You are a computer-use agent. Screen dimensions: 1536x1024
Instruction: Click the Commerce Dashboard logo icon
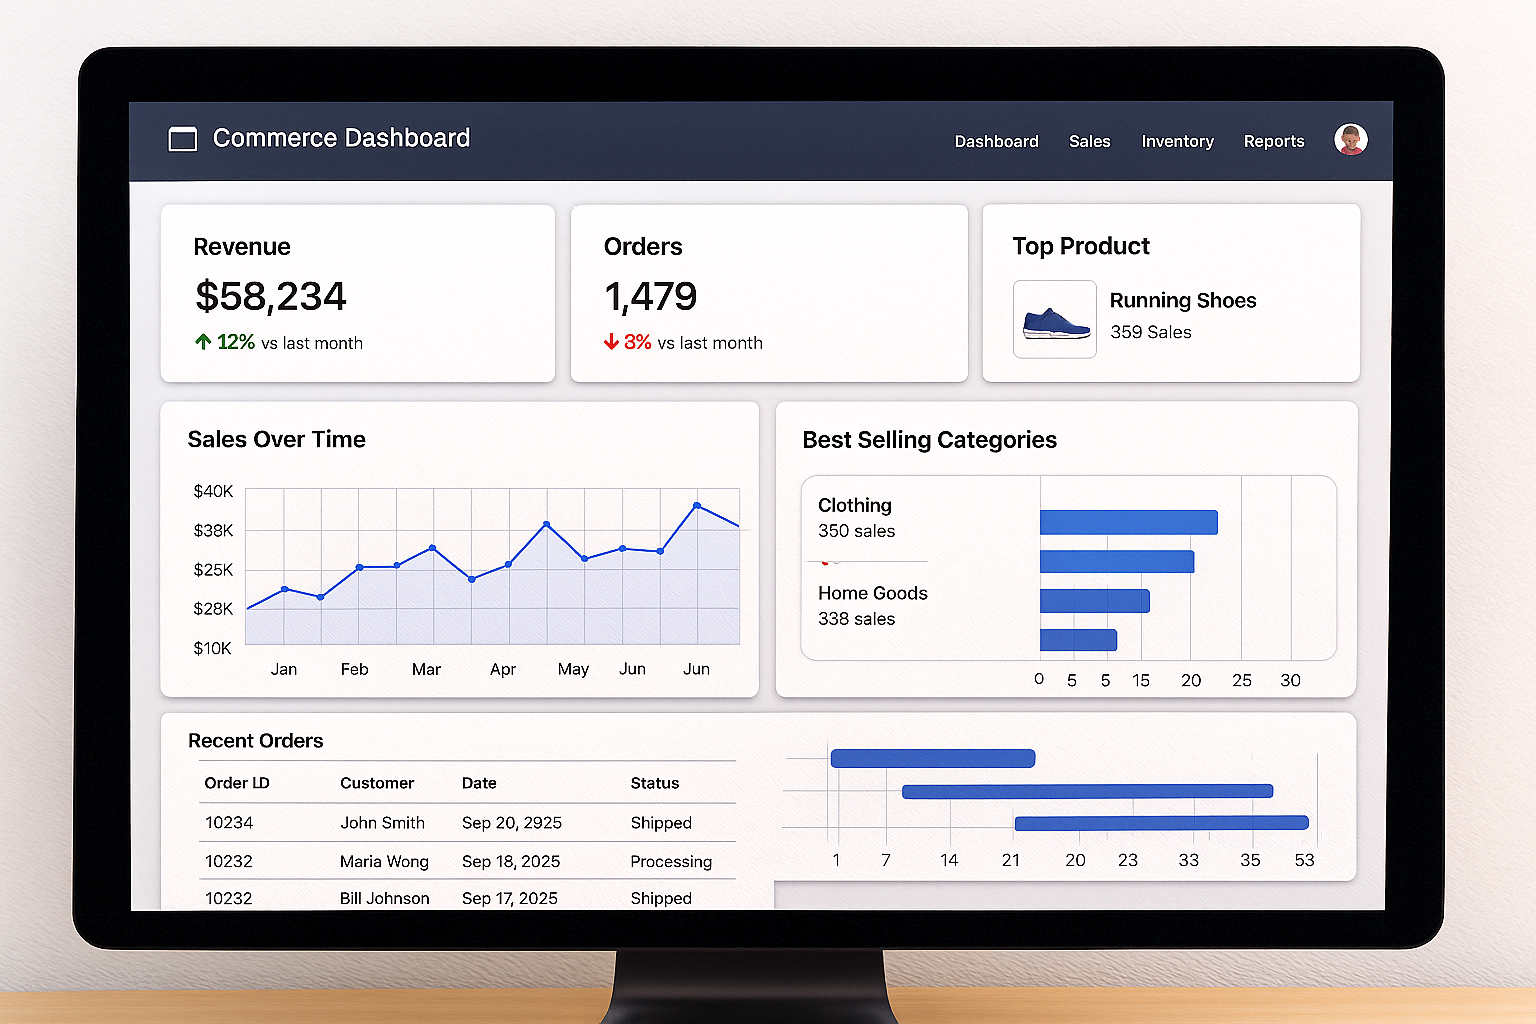(x=183, y=139)
